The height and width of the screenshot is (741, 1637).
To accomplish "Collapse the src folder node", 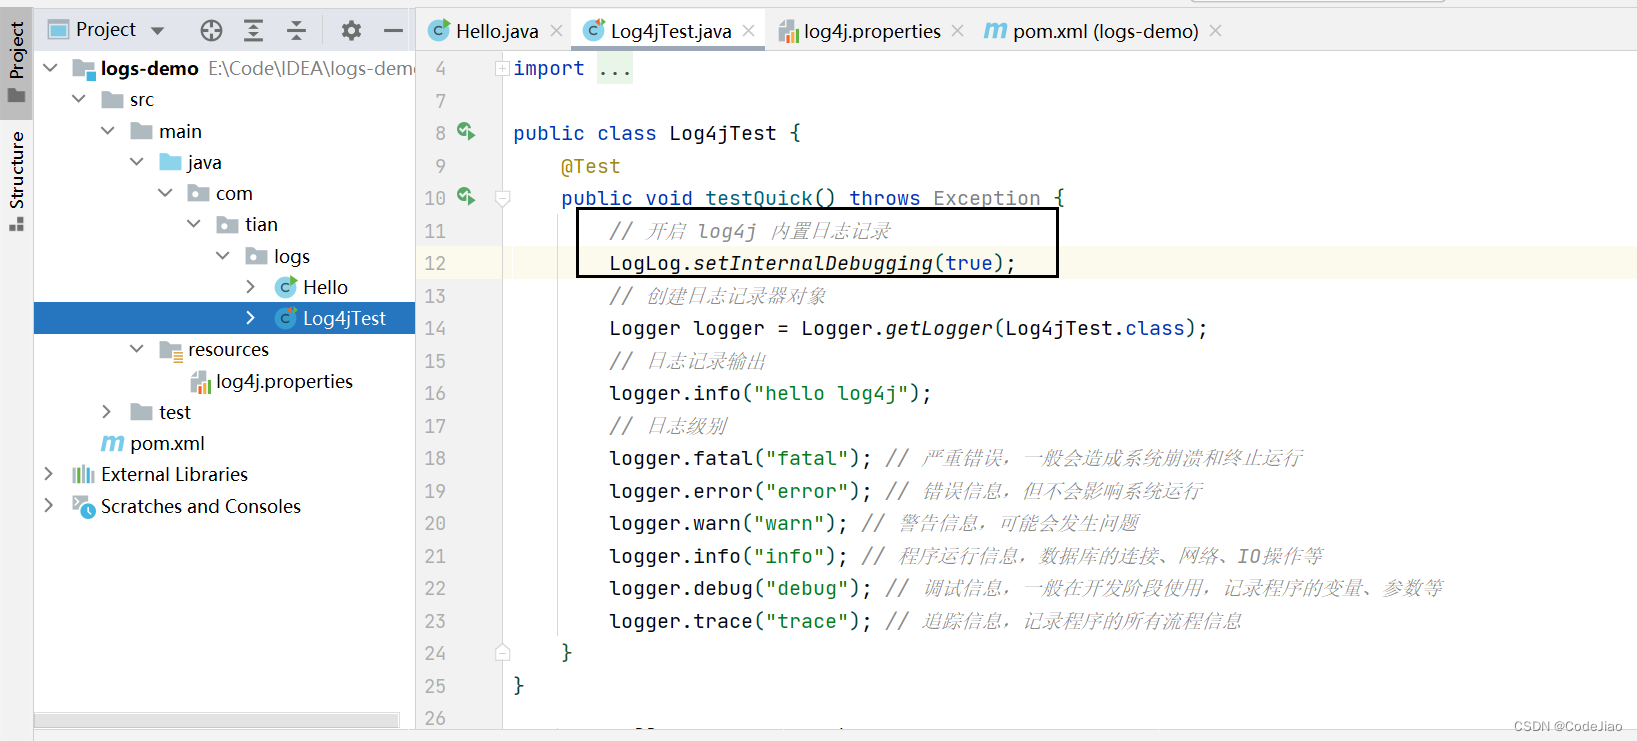I will click(79, 99).
